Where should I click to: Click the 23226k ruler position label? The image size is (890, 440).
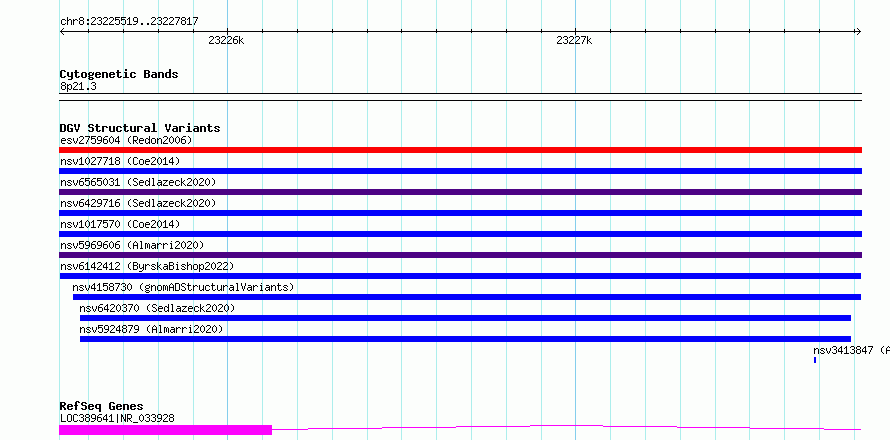pyautogui.click(x=226, y=40)
